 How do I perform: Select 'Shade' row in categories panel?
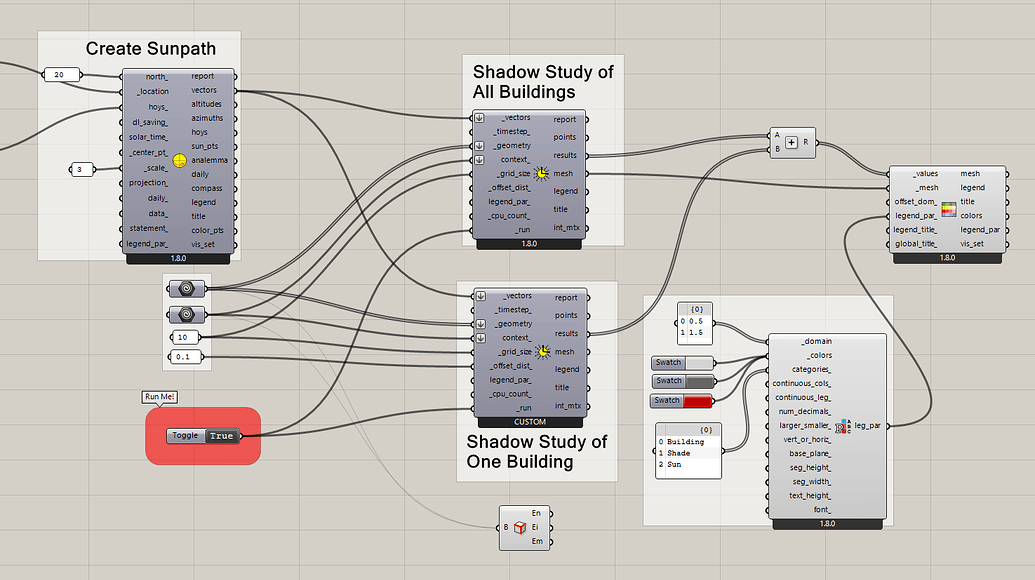pyautogui.click(x=688, y=453)
